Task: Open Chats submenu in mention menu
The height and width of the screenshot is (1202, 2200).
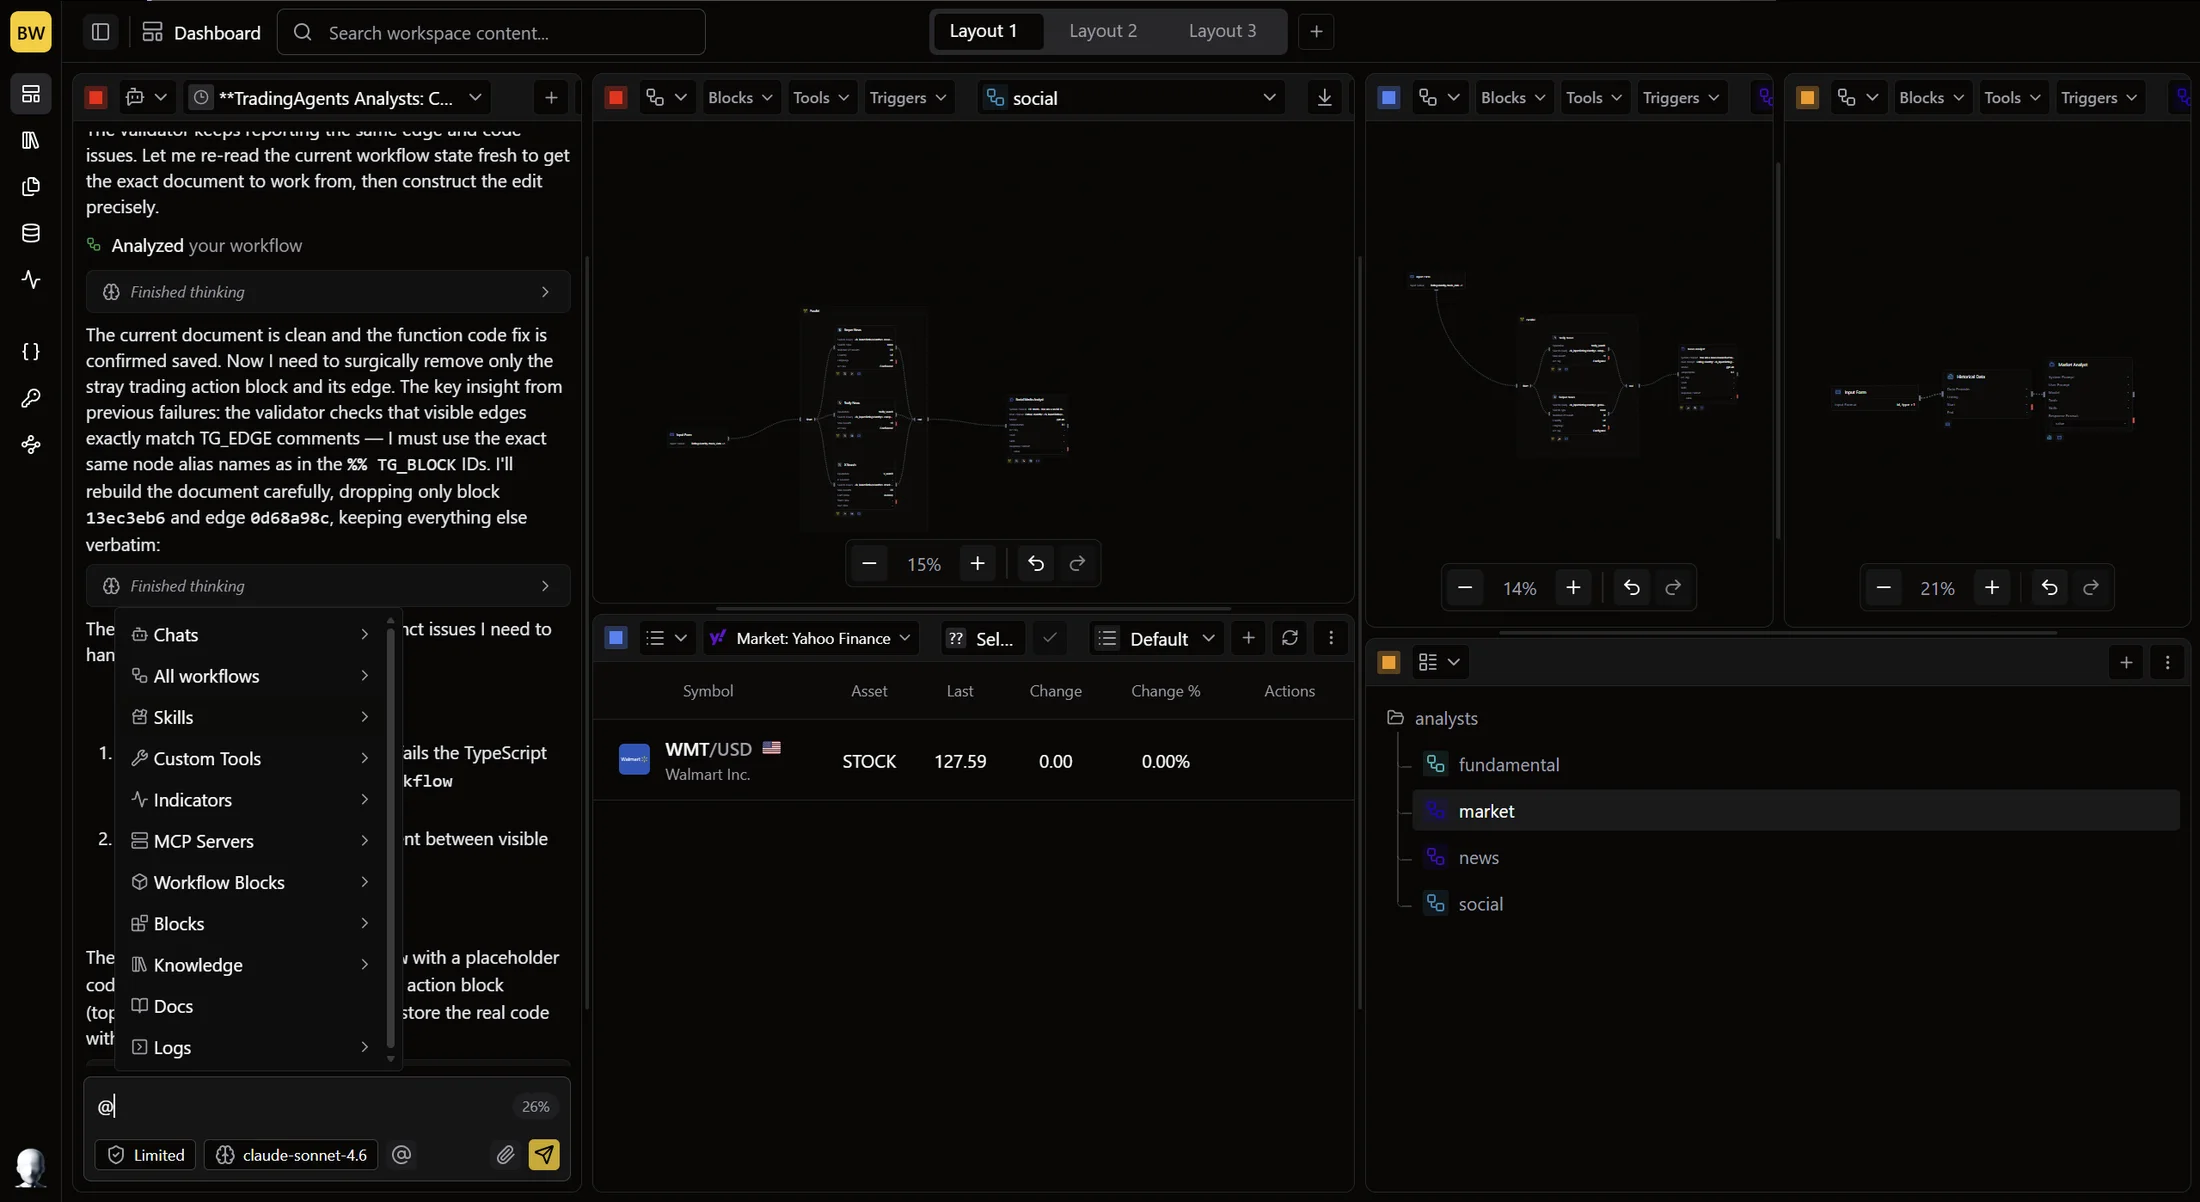Action: tap(251, 635)
